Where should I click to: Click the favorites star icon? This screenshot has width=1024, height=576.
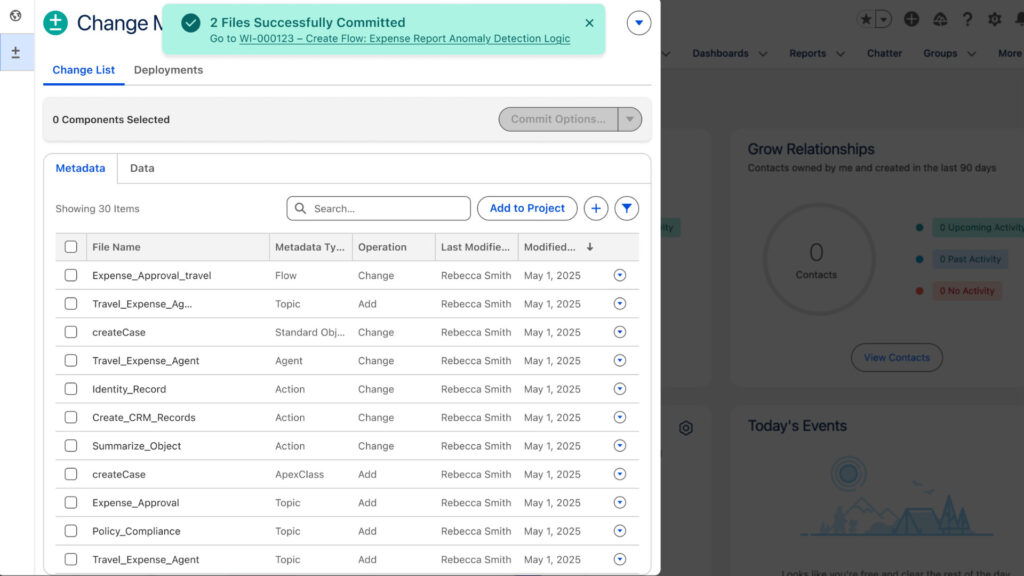[x=866, y=19]
